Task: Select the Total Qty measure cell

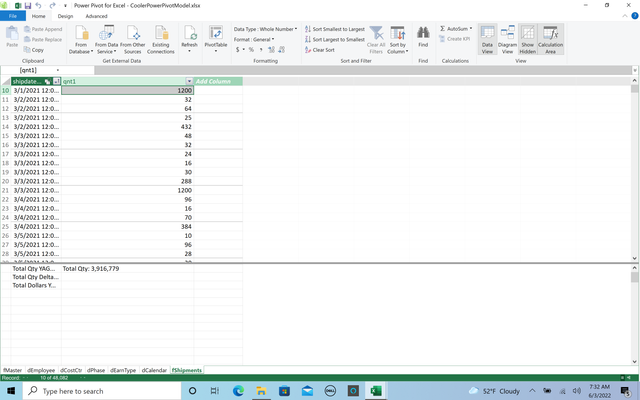Action: tap(127, 269)
